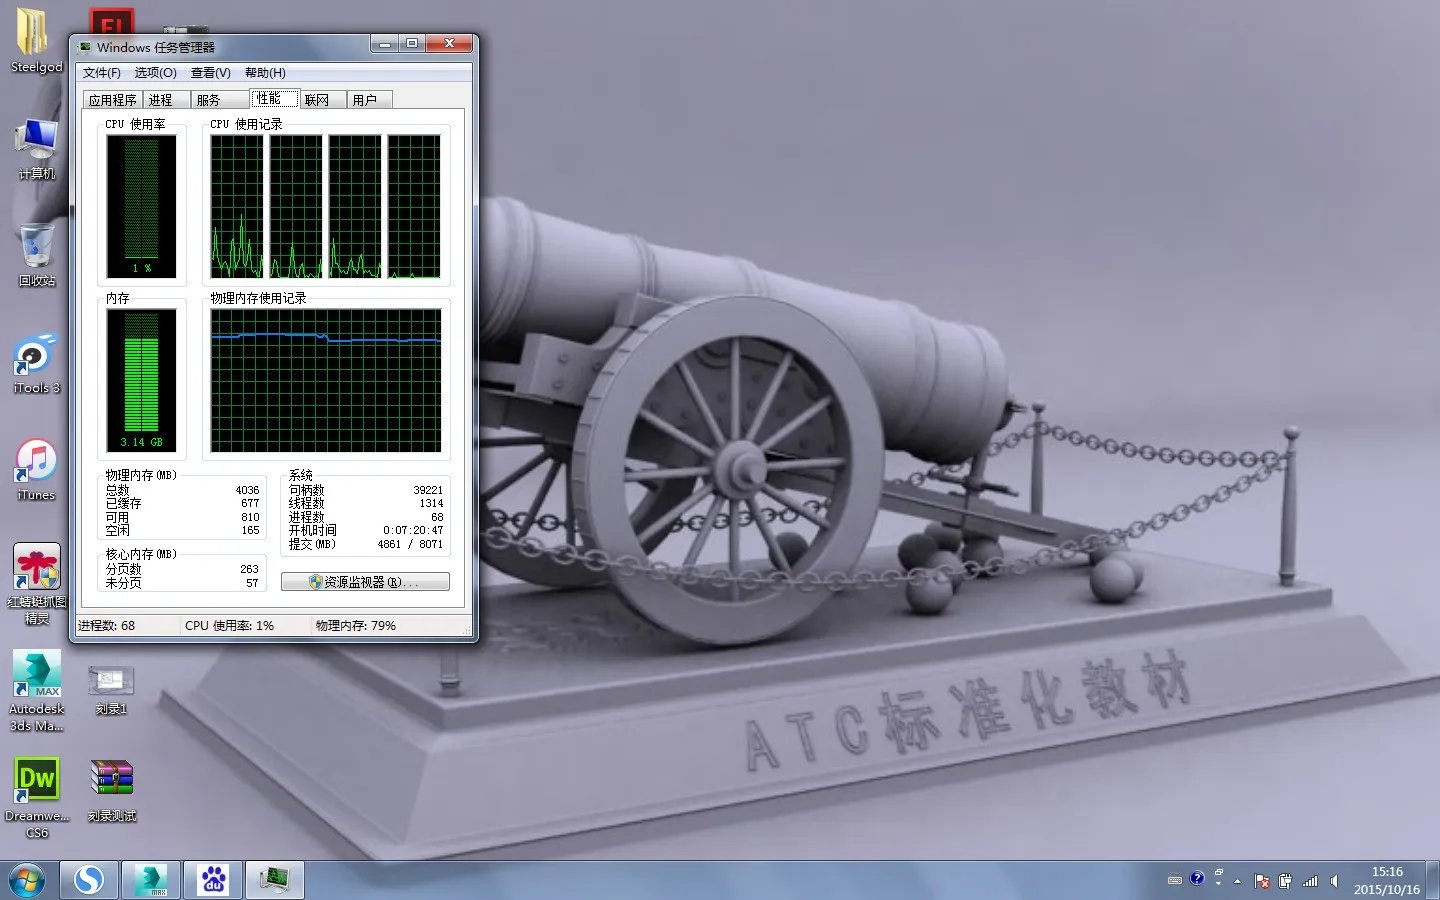The image size is (1440, 900).
Task: Click the network signal bars tray icon
Action: 1310,881
